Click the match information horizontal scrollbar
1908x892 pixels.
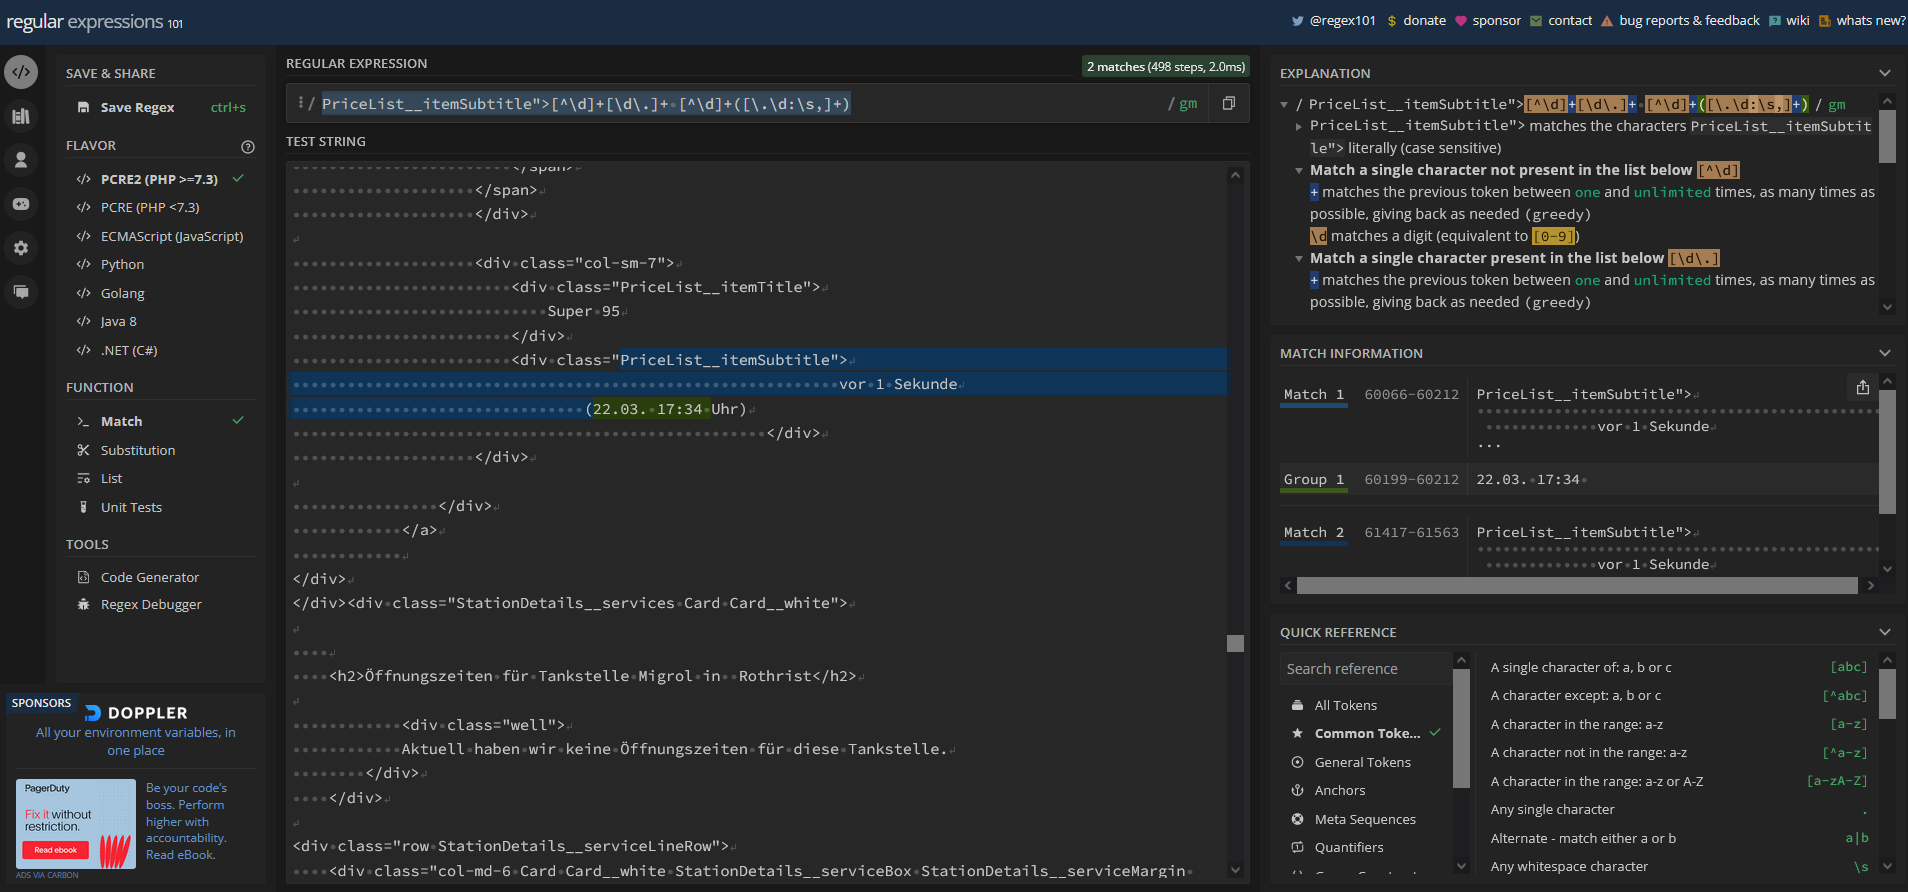pos(1577,586)
